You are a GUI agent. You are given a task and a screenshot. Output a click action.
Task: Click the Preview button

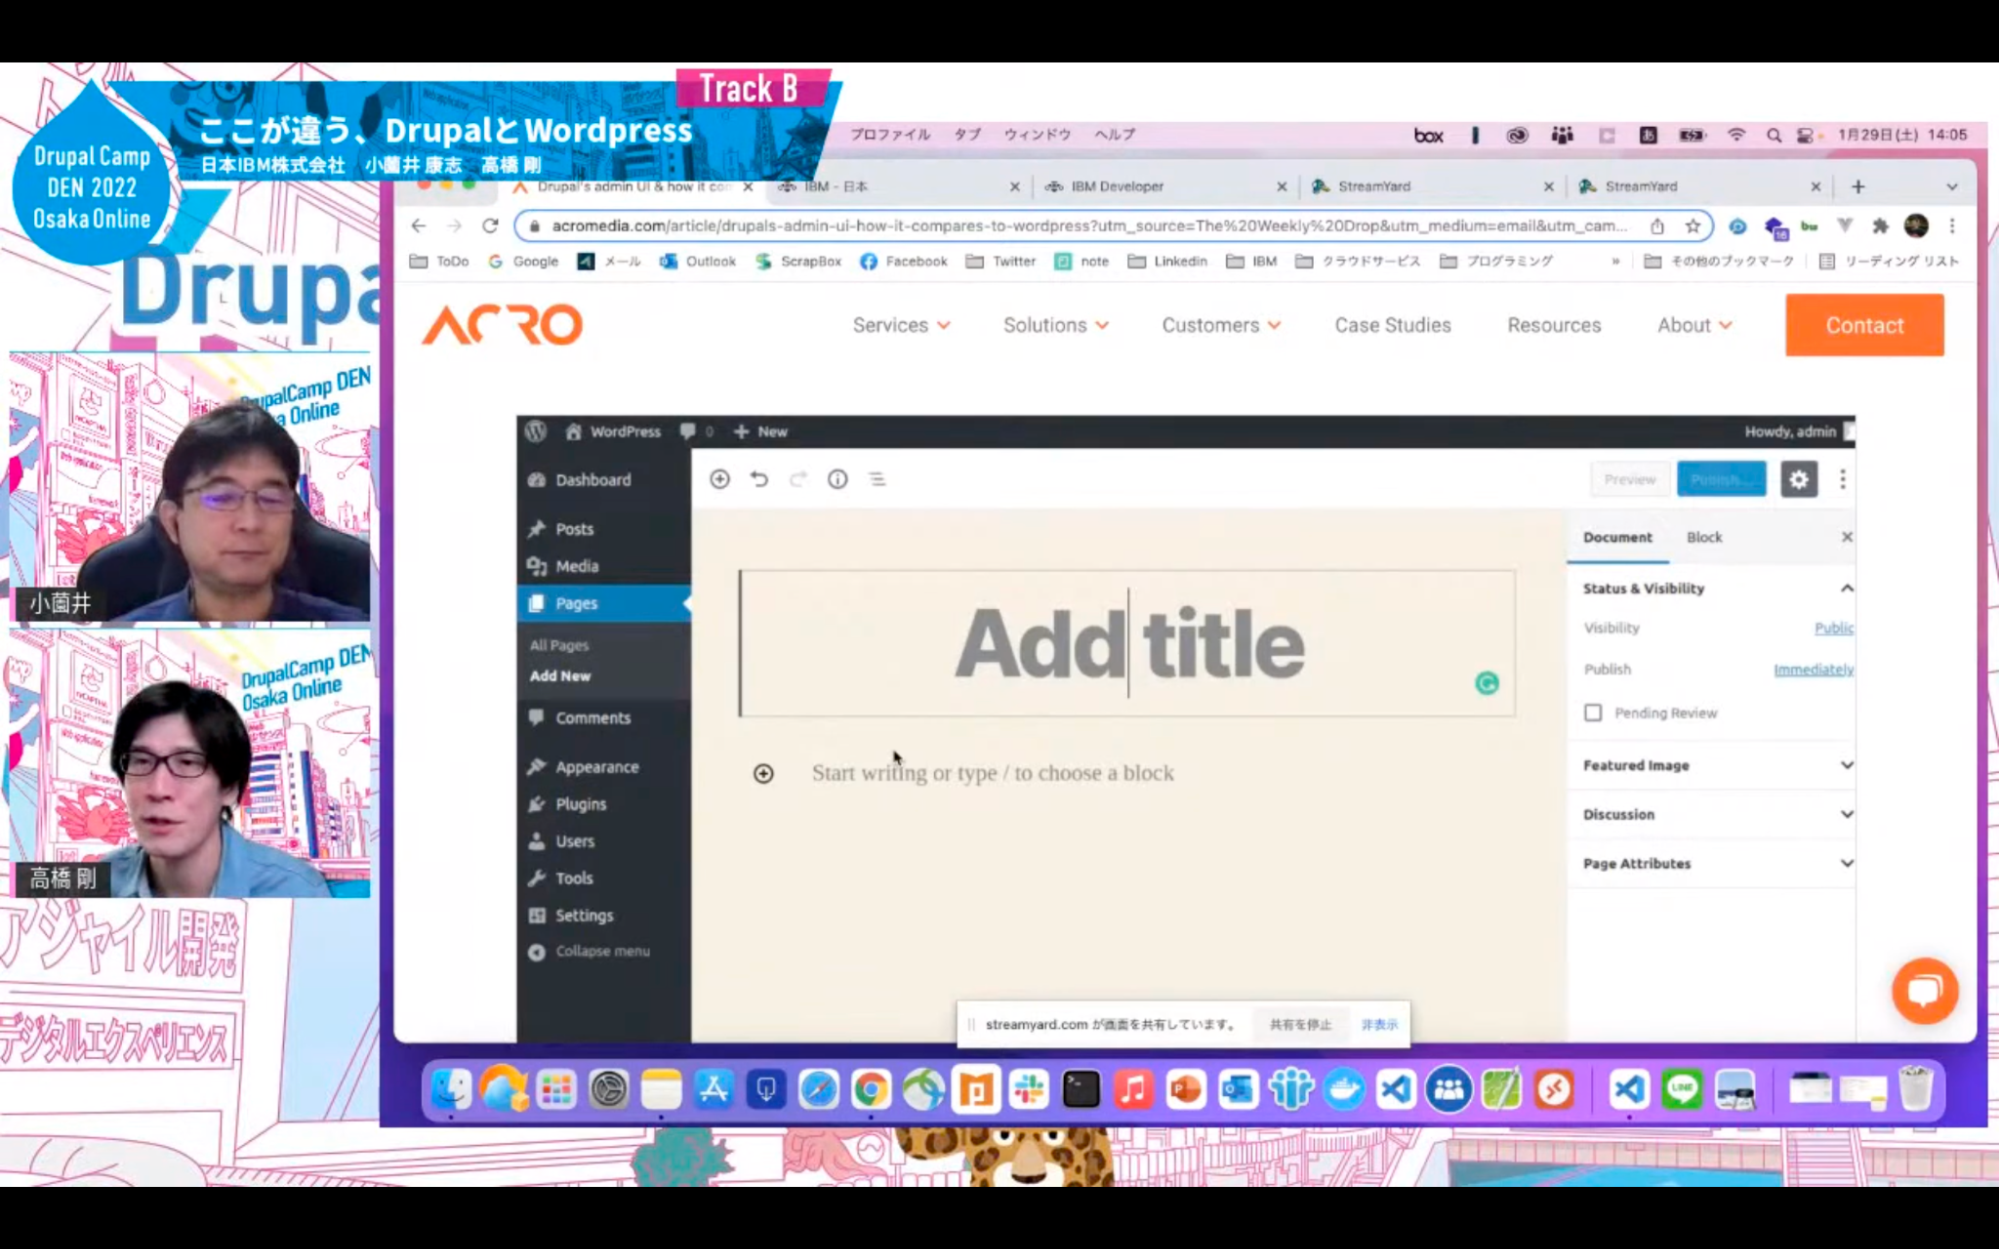[1630, 478]
